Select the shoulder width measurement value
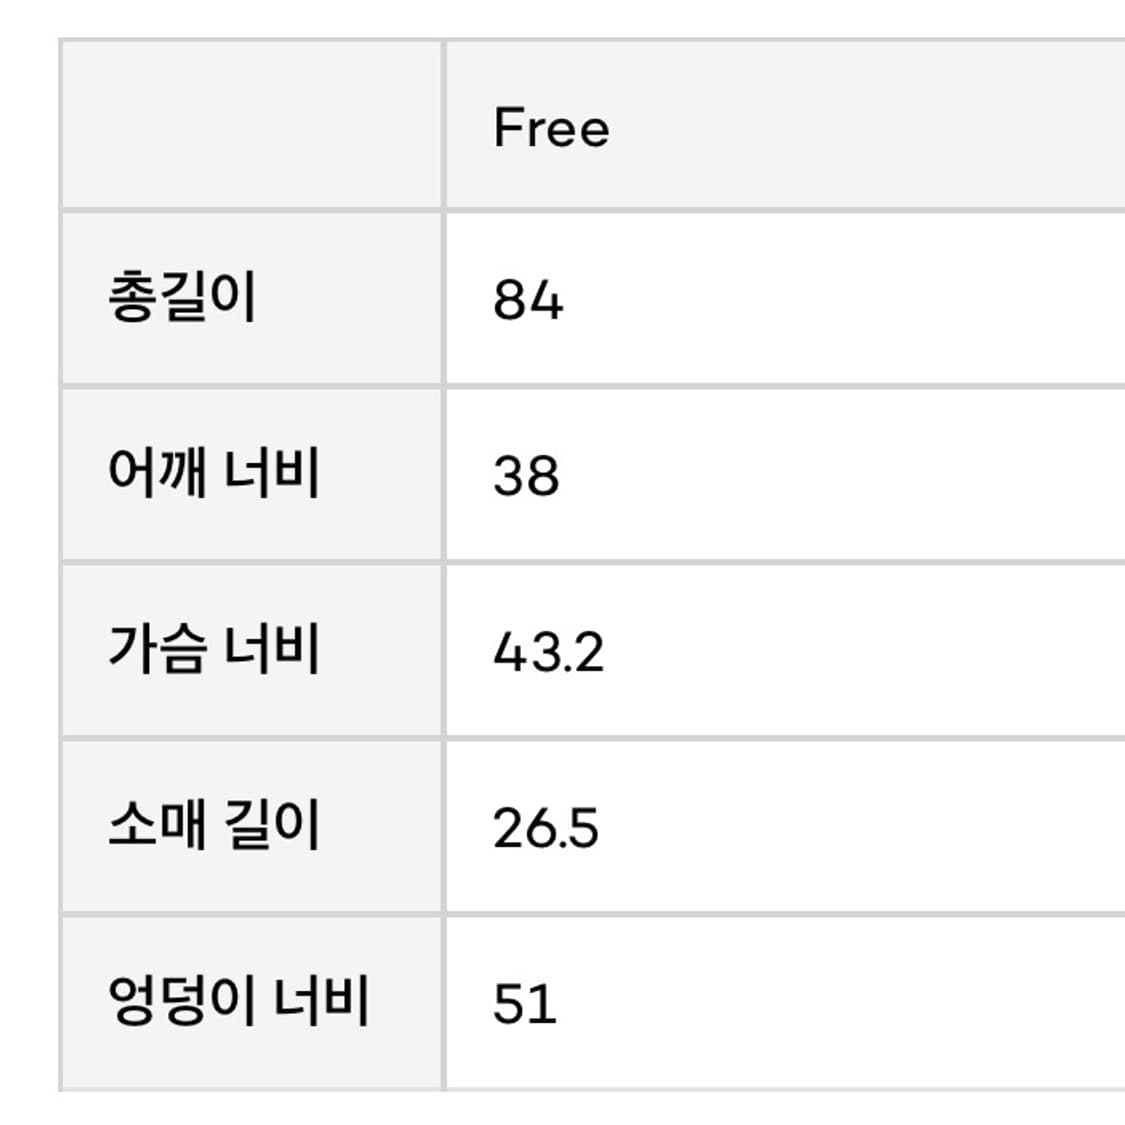Viewport: 1125px width, 1125px height. click(x=526, y=475)
